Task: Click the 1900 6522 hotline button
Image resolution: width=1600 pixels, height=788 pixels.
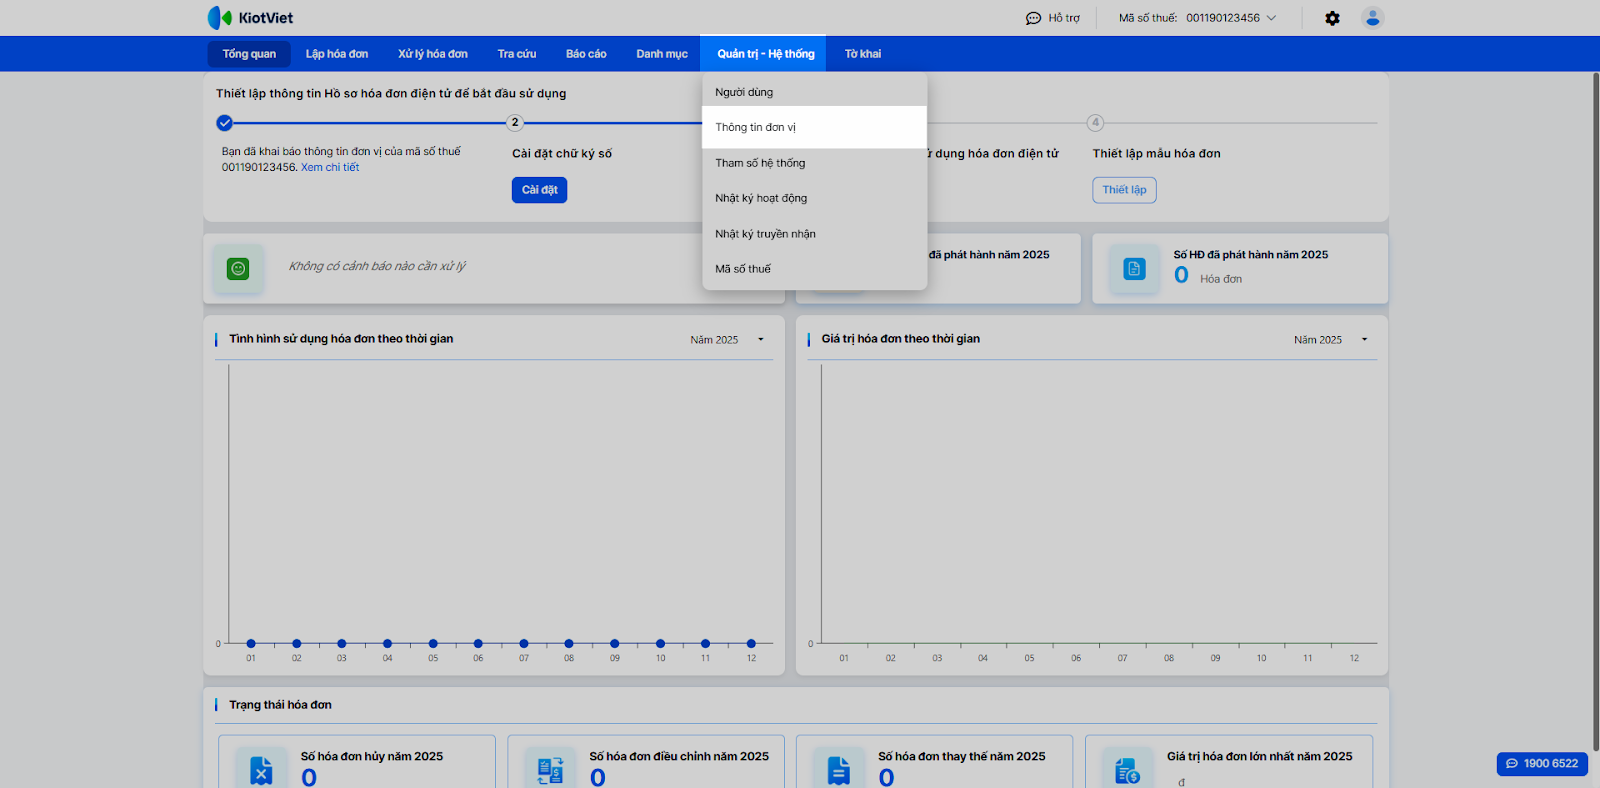Action: click(1541, 763)
